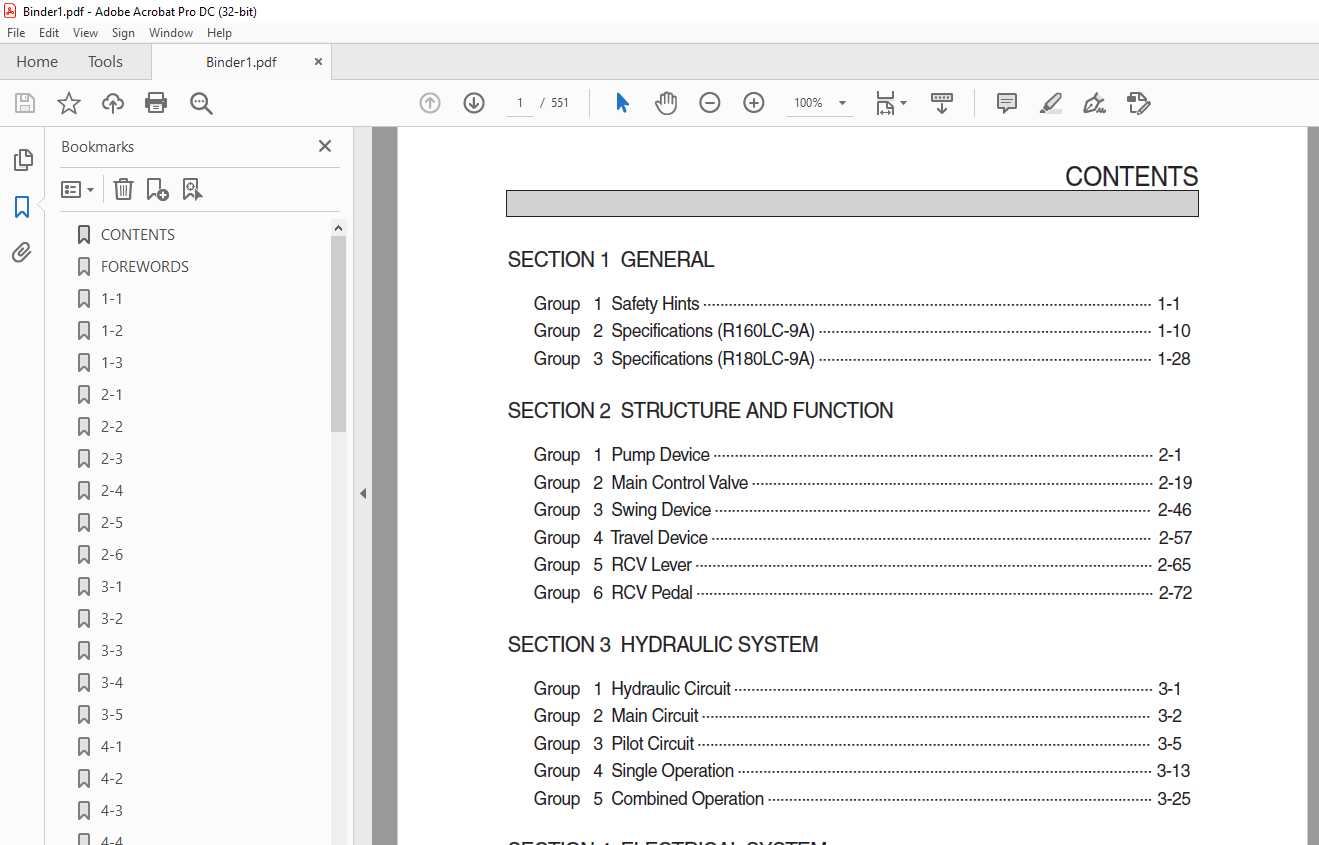Select the arrow Selection tool
The height and width of the screenshot is (845, 1319).
click(622, 103)
